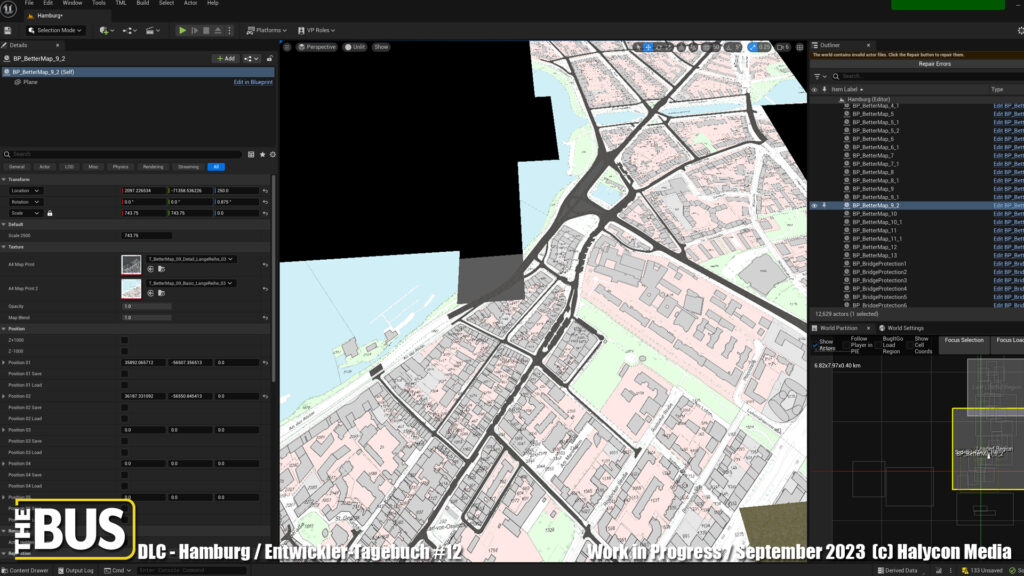The image size is (1024, 576).
Task: Toggle visibility eye for BP_BetterMap_9_2
Action: (814, 205)
